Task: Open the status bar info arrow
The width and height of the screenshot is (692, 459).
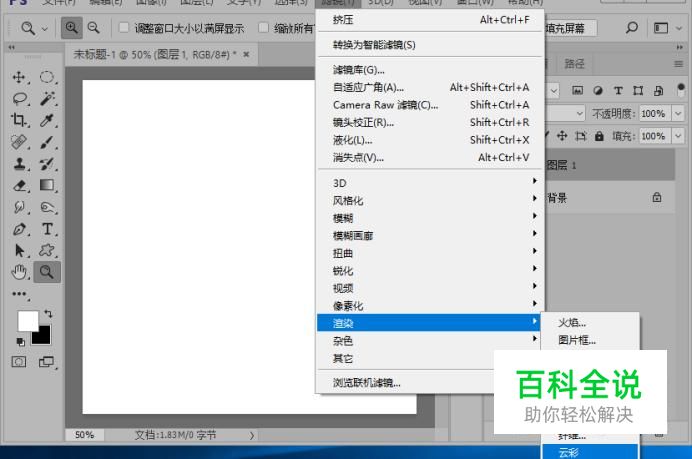Action: coord(252,435)
